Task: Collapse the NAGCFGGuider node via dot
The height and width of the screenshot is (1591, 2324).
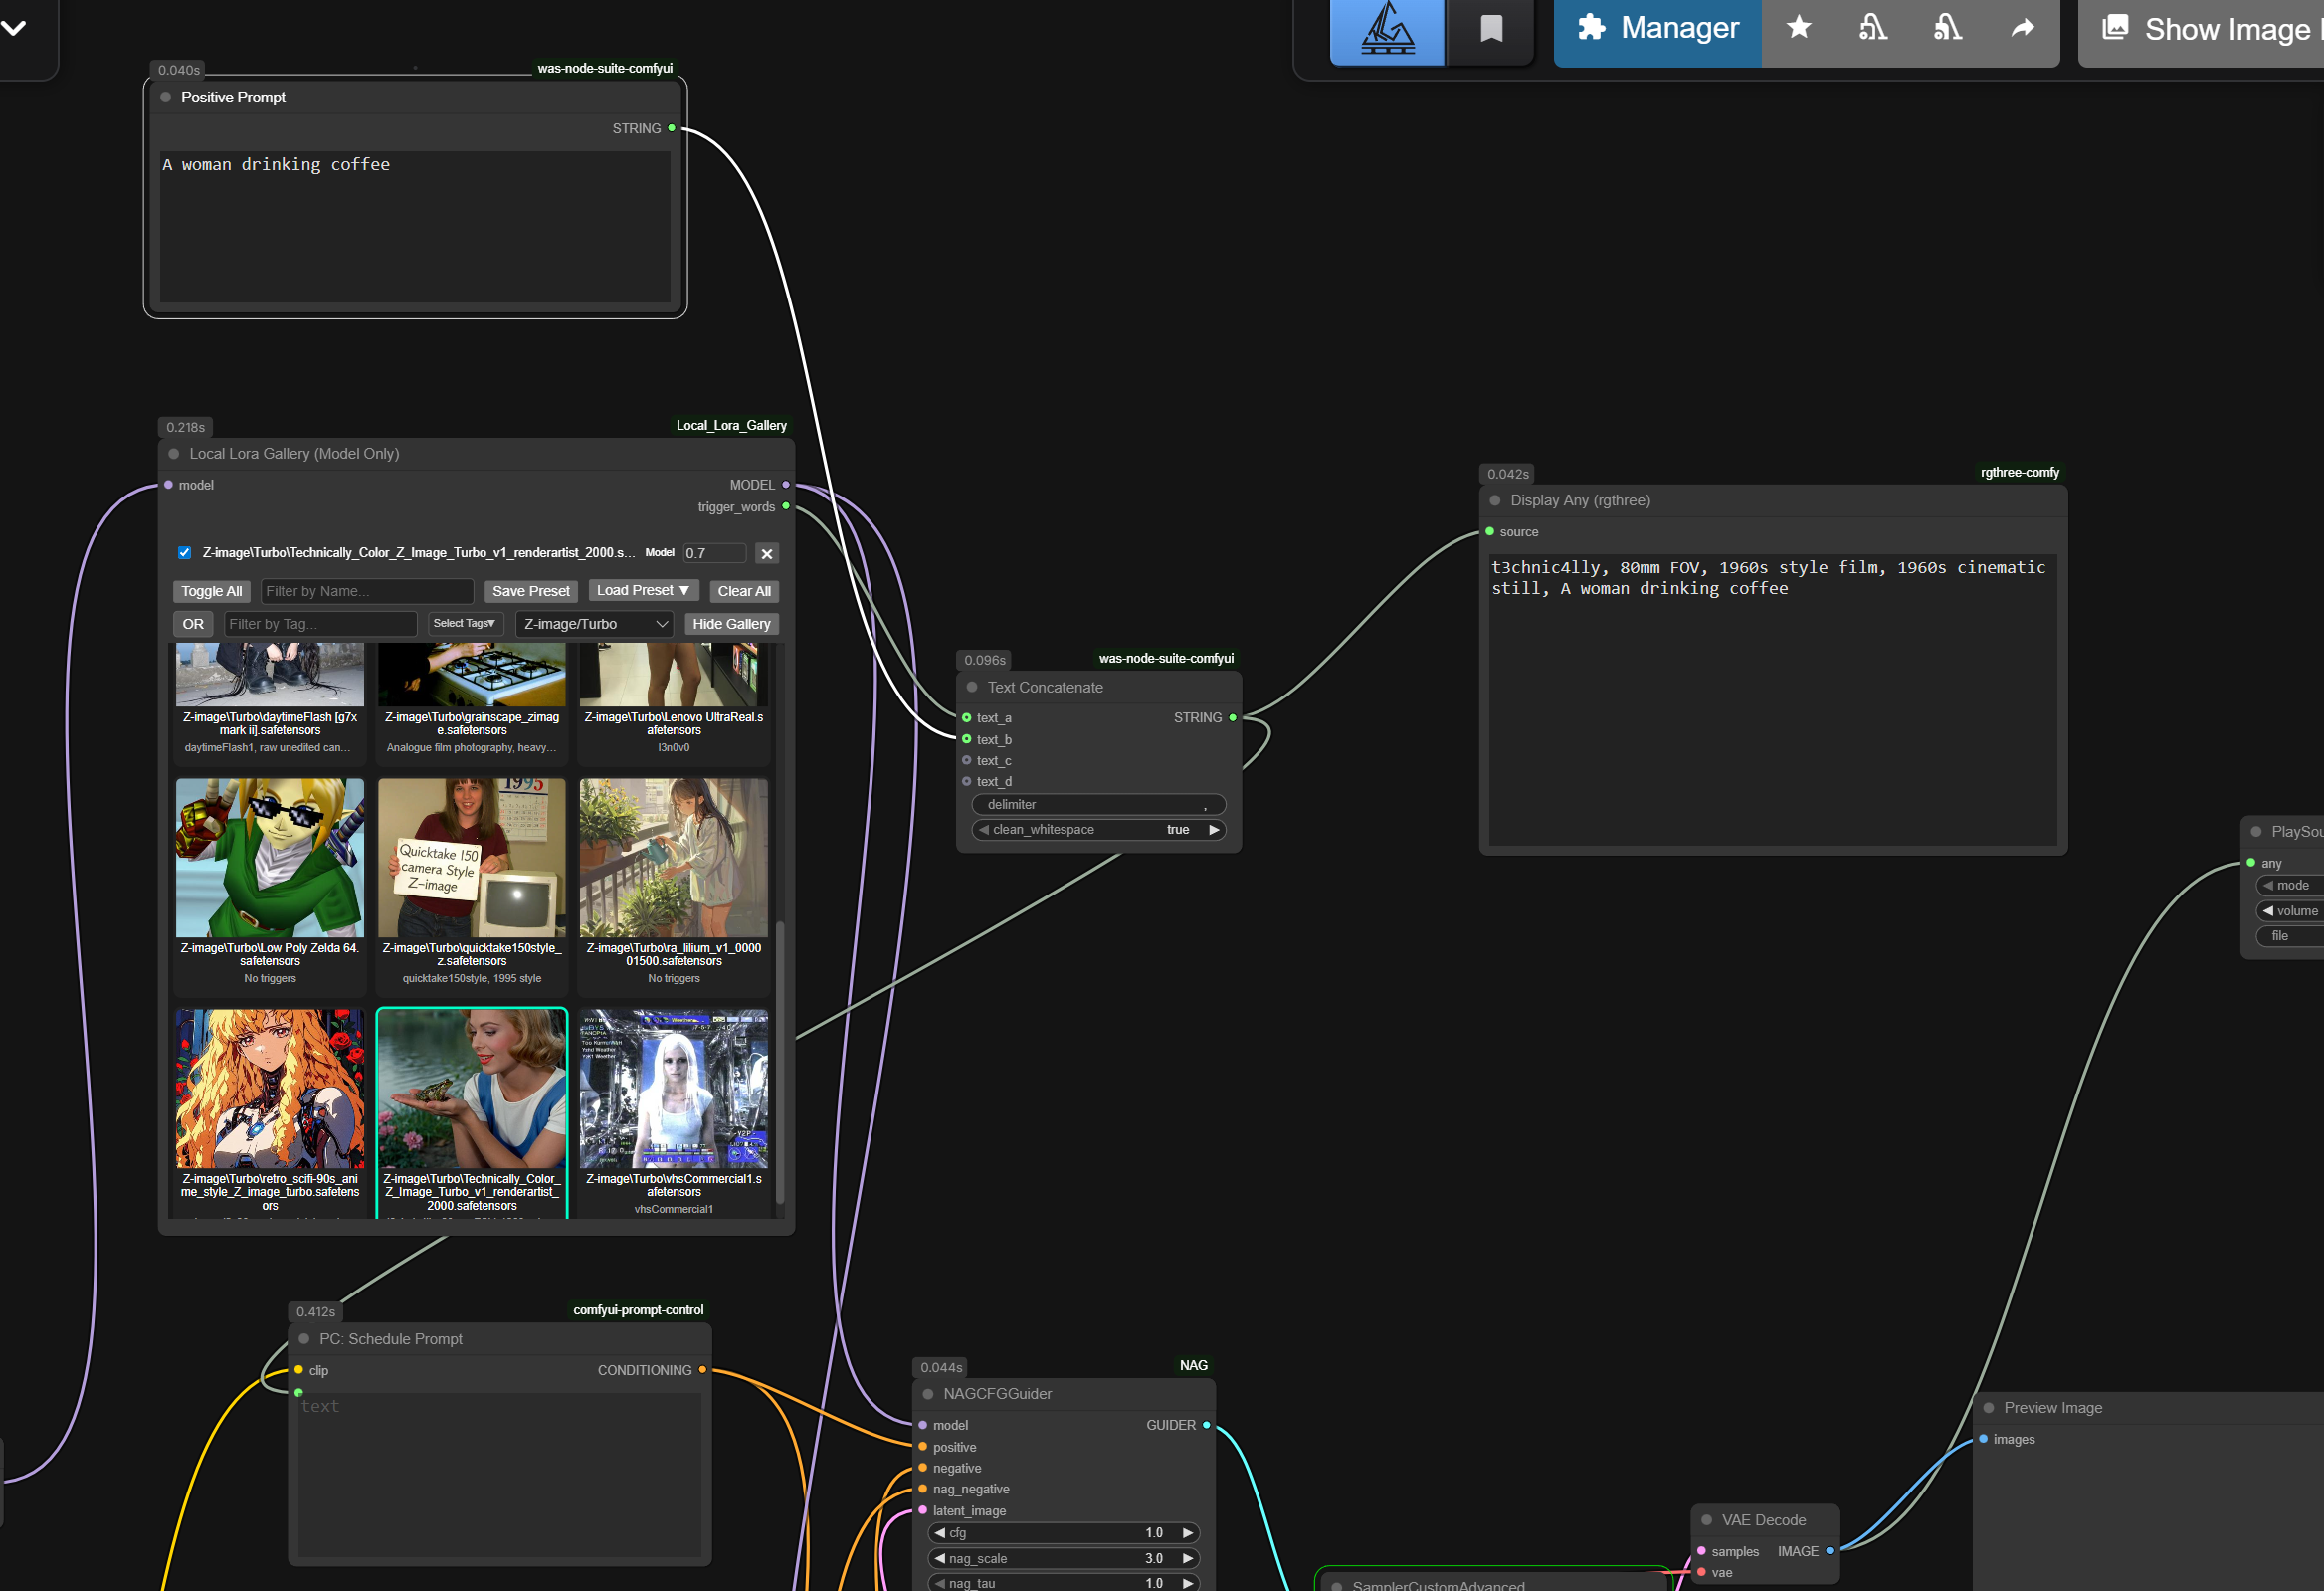Action: (927, 1394)
